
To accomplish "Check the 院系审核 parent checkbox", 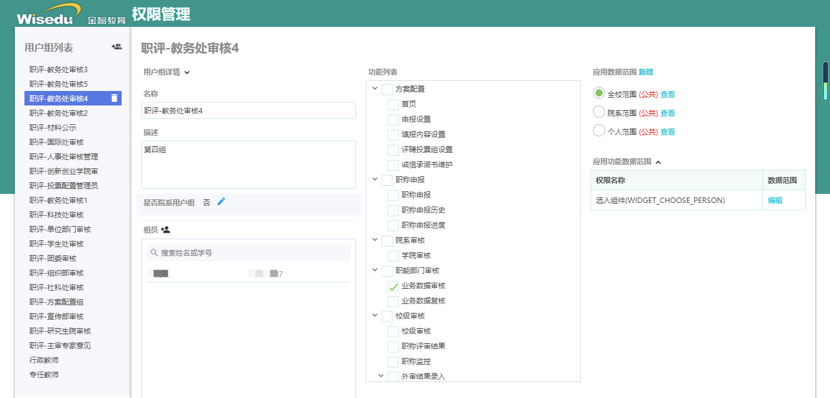I will coord(386,241).
